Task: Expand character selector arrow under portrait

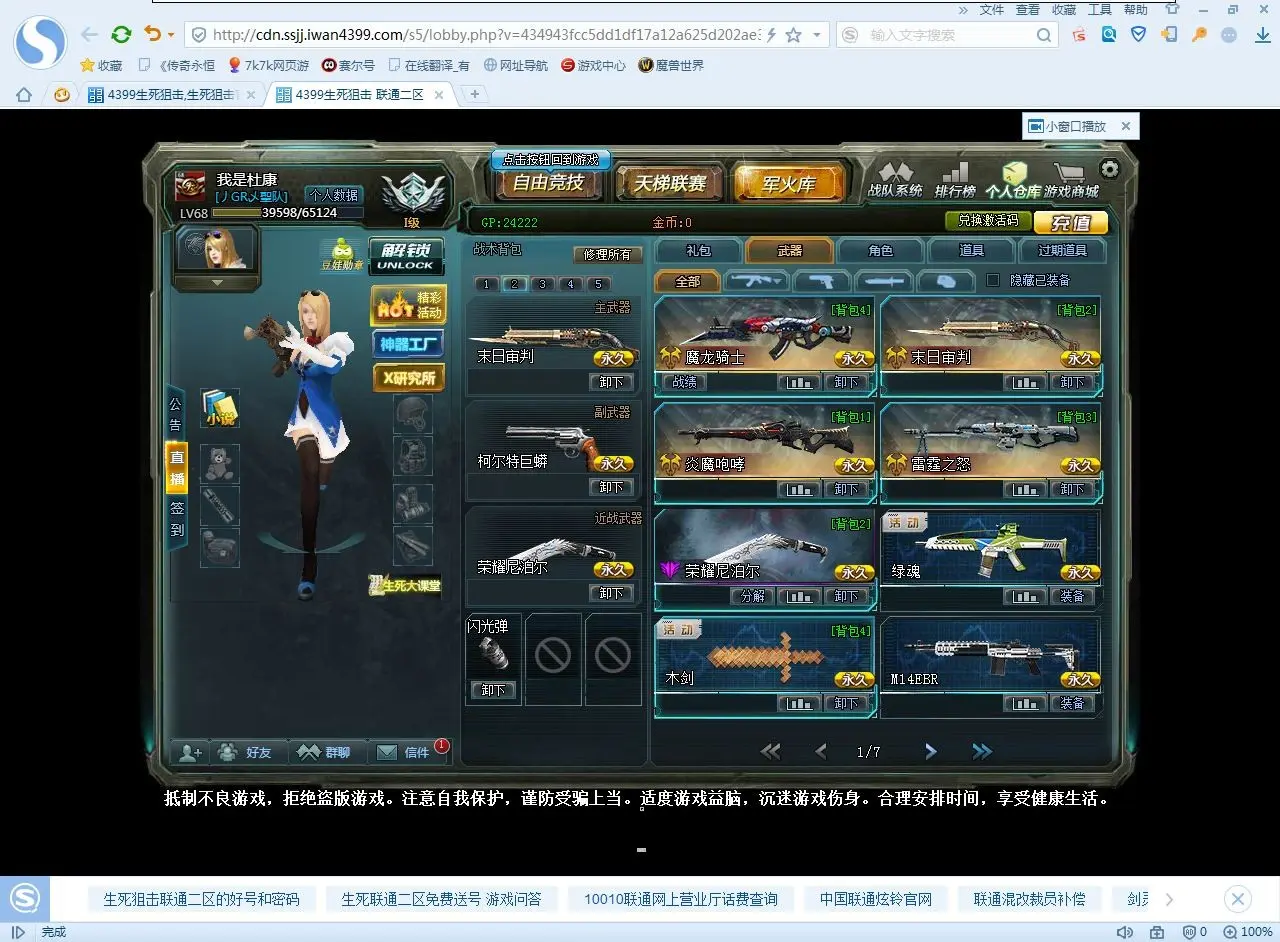Action: [x=217, y=283]
